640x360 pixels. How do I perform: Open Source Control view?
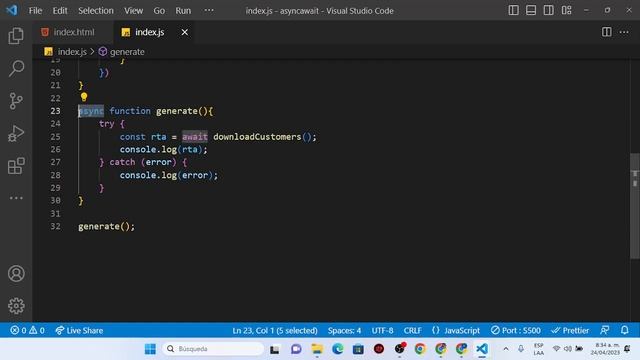coord(16,101)
